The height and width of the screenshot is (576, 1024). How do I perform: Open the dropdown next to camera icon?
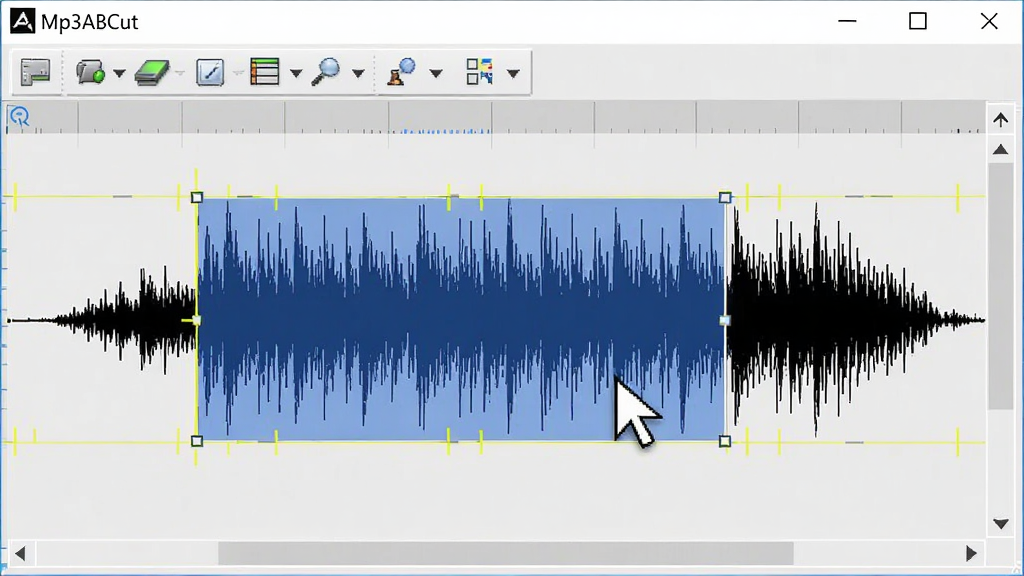(120, 73)
